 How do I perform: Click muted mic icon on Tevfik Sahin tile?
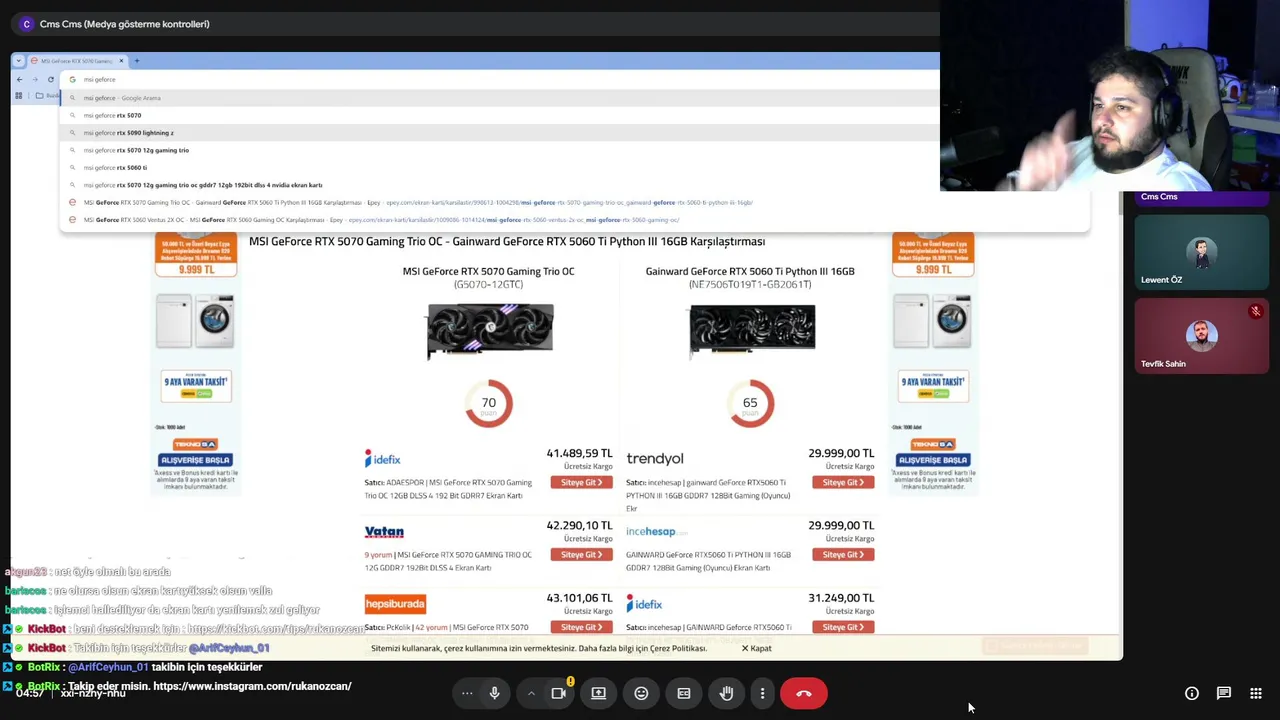[1256, 311]
